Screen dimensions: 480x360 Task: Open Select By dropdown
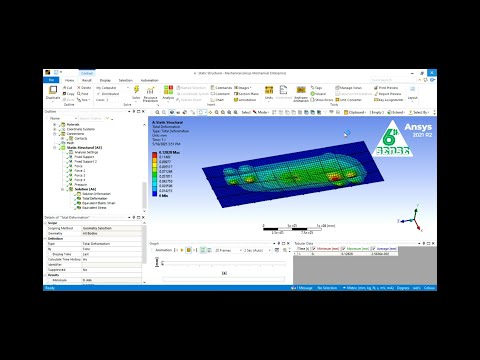419,112
